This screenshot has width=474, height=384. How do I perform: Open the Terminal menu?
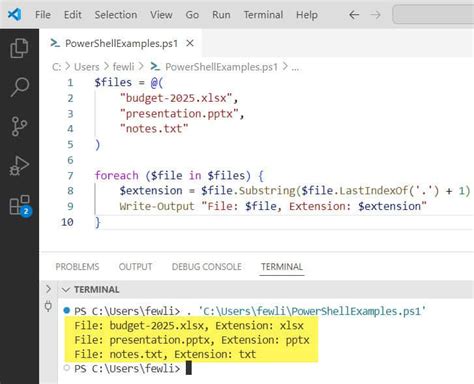(263, 15)
